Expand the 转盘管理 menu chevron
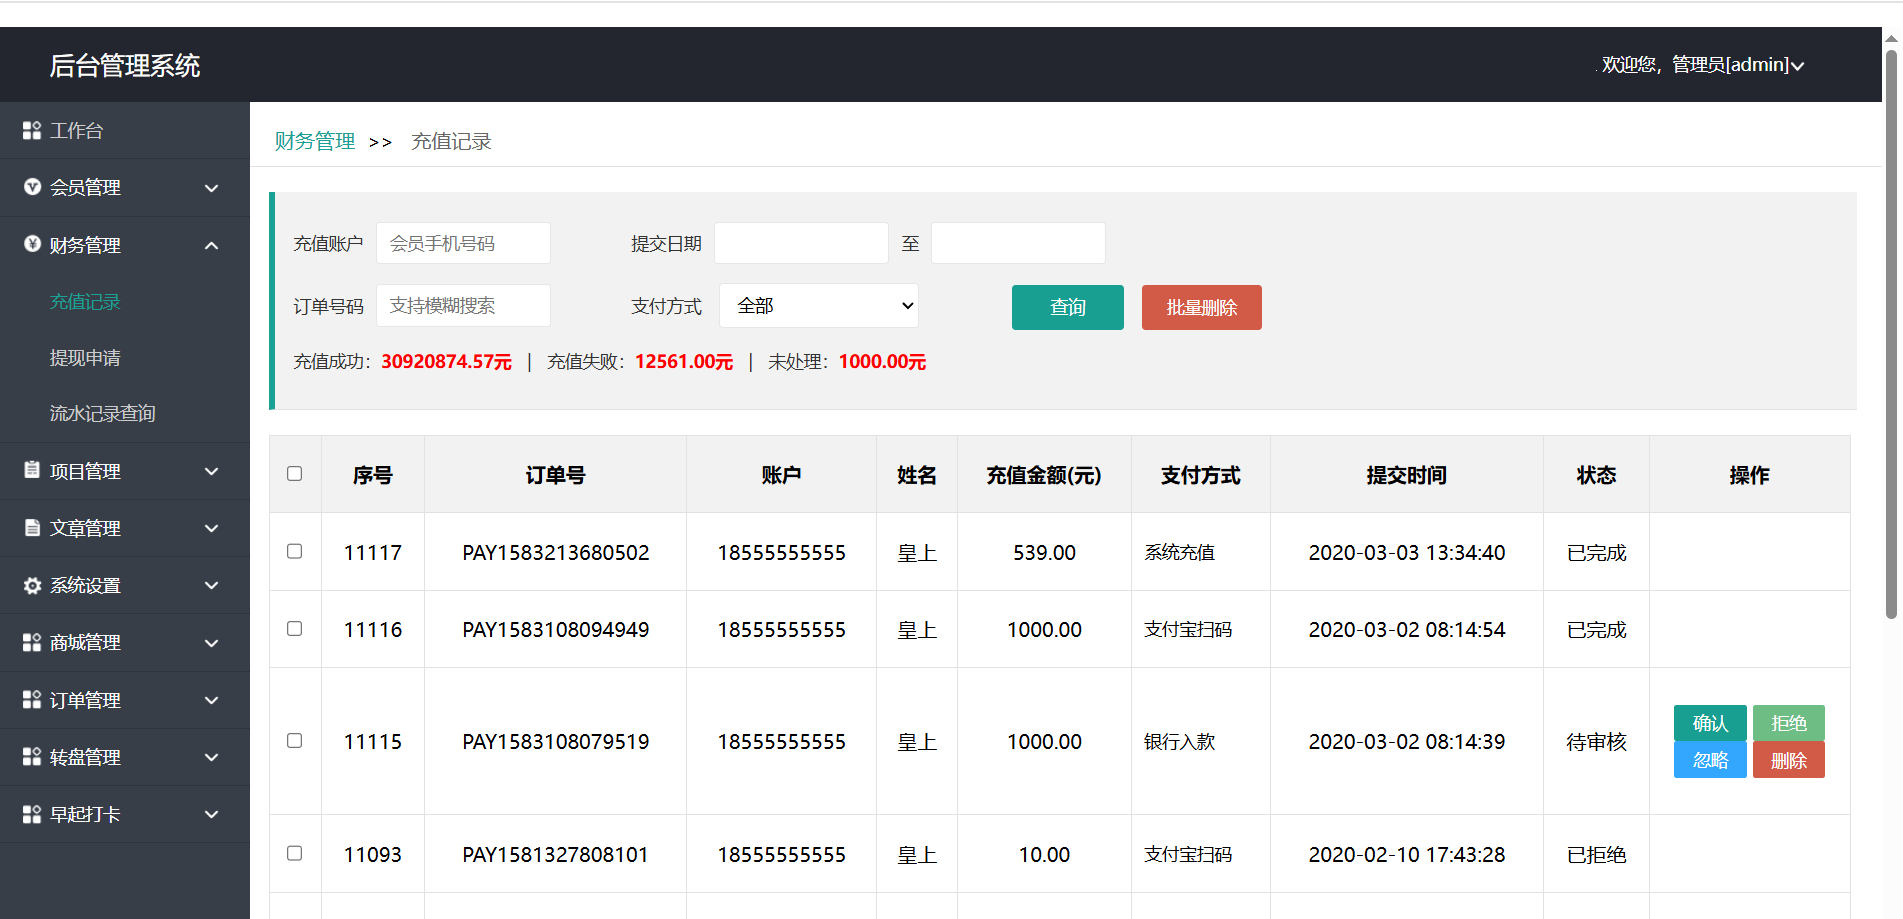The image size is (1903, 919). 211,757
